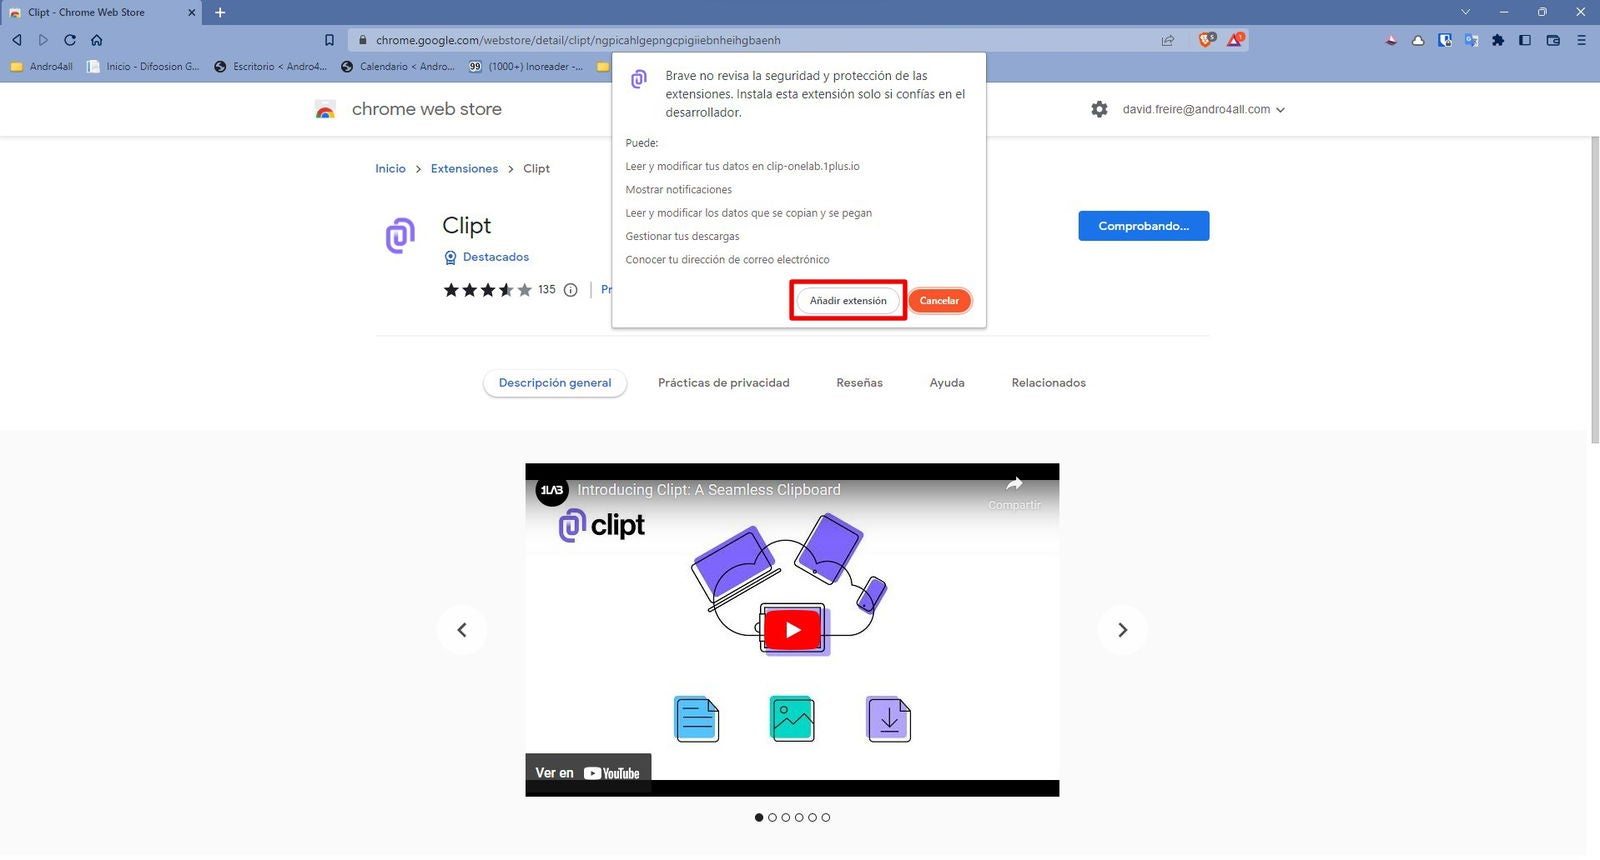Open Chrome Web Store settings gear

1099,109
